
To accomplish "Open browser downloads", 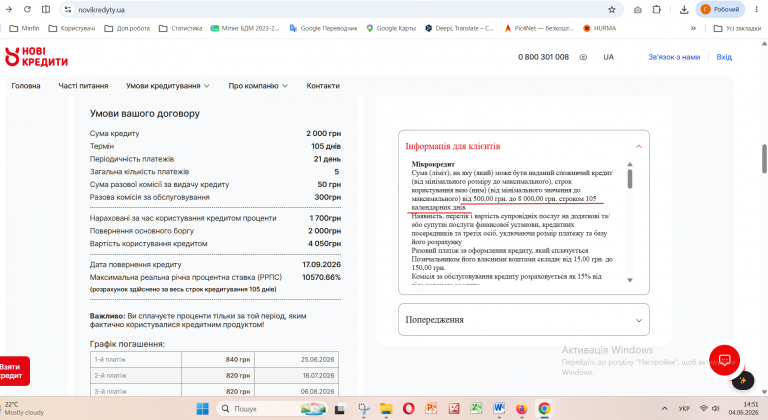I will point(684,9).
